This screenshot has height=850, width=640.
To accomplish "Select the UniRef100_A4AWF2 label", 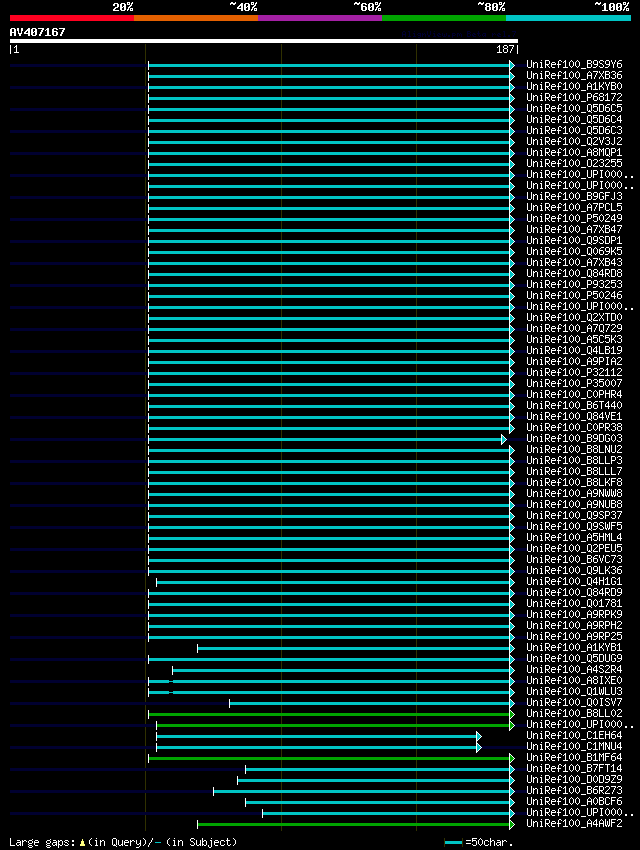I will (574, 823).
